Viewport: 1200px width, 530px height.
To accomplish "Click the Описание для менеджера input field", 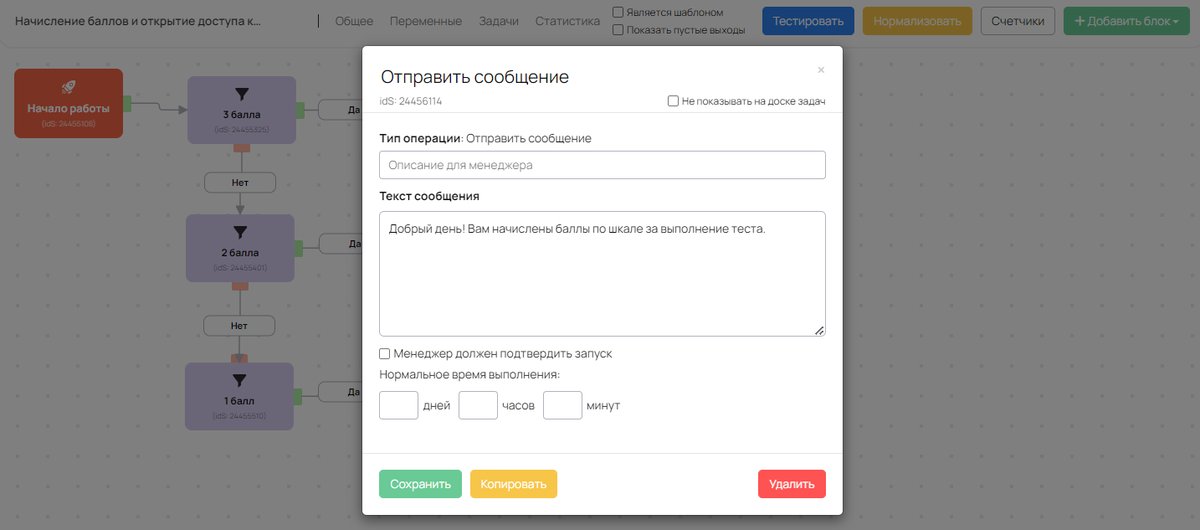I will click(602, 165).
